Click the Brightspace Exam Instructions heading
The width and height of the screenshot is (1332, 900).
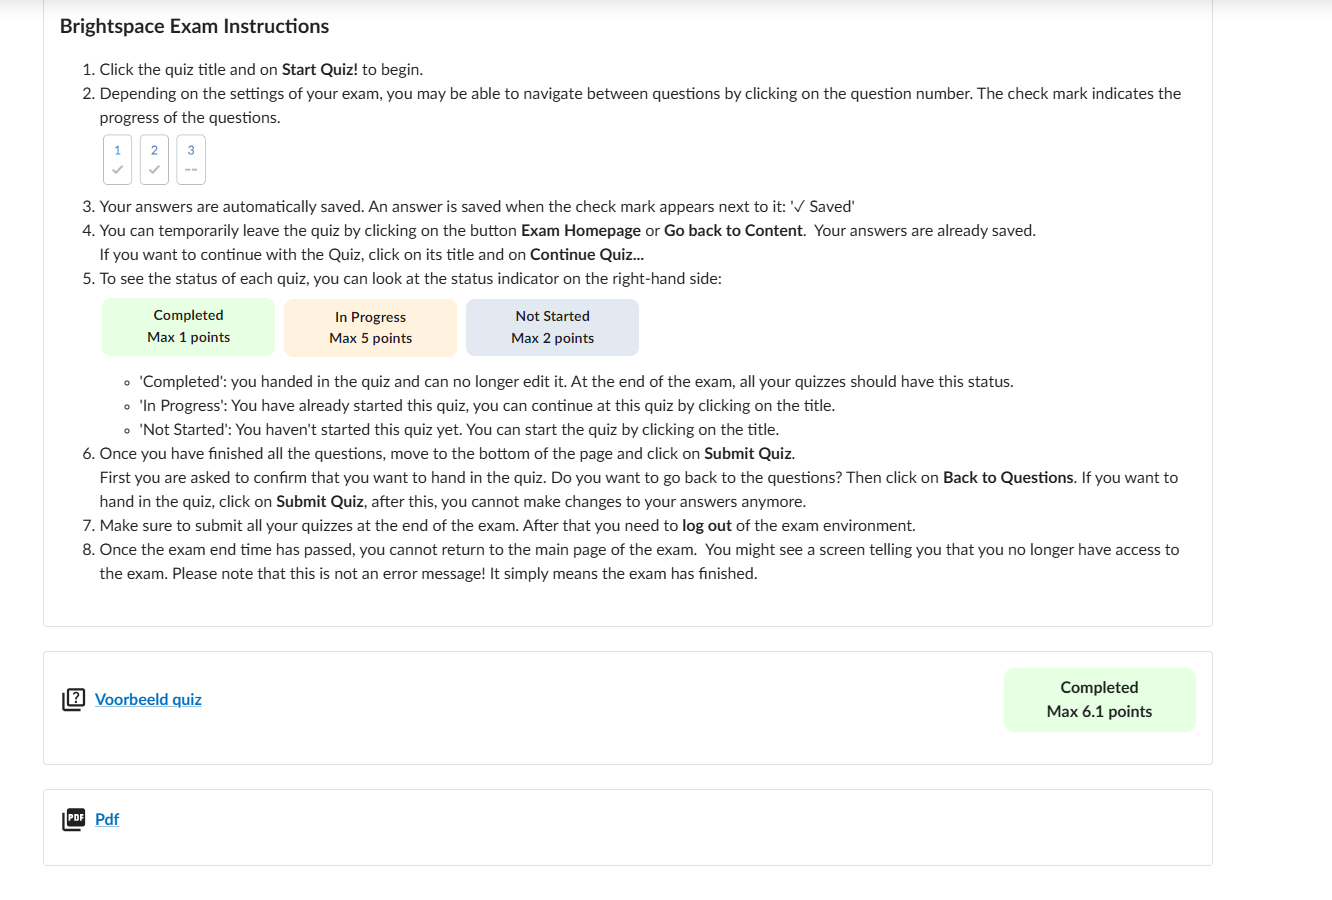194,26
